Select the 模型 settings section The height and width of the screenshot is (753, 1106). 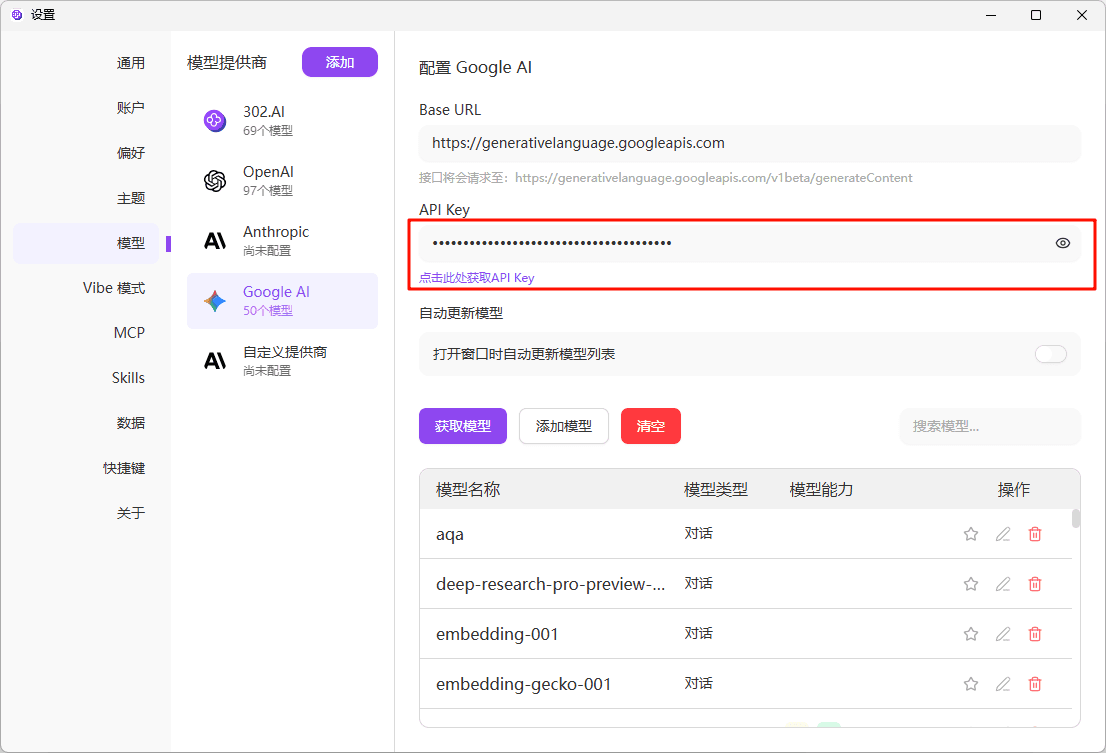click(x=86, y=243)
